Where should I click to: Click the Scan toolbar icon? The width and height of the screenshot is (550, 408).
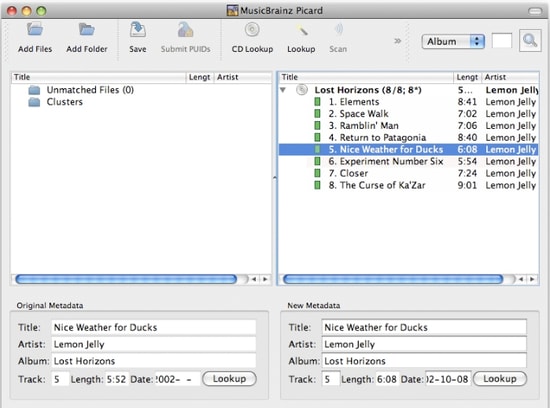pyautogui.click(x=338, y=29)
